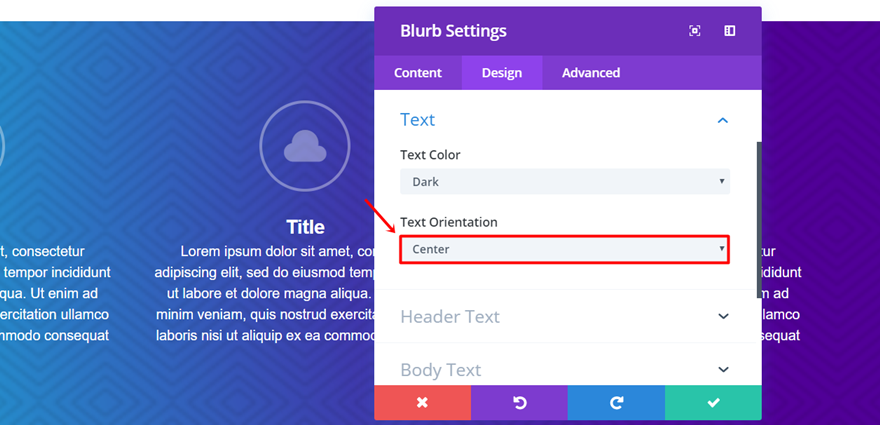Screen dimensions: 880x425
Task: Redo the change with the blue arrow button
Action: coord(616,402)
